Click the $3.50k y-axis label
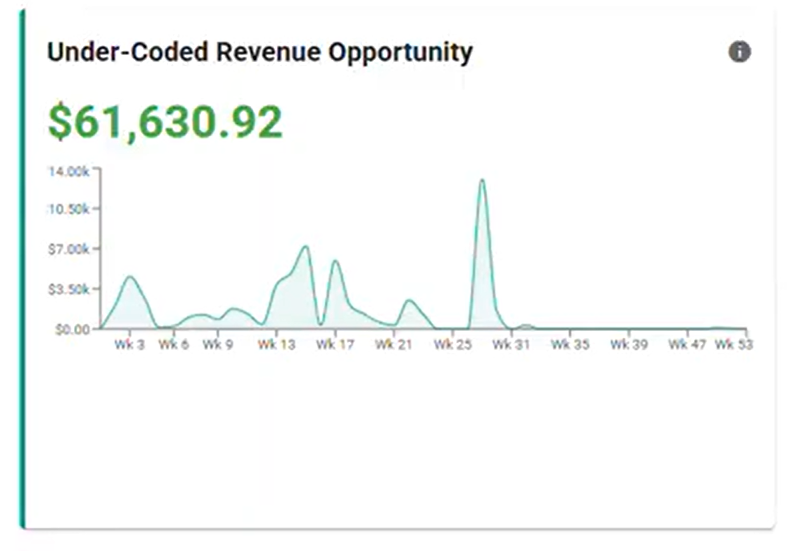 [69, 289]
